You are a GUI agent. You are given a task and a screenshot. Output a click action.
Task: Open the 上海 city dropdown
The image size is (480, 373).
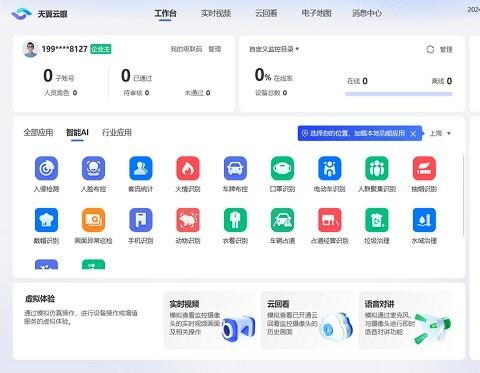(440, 133)
